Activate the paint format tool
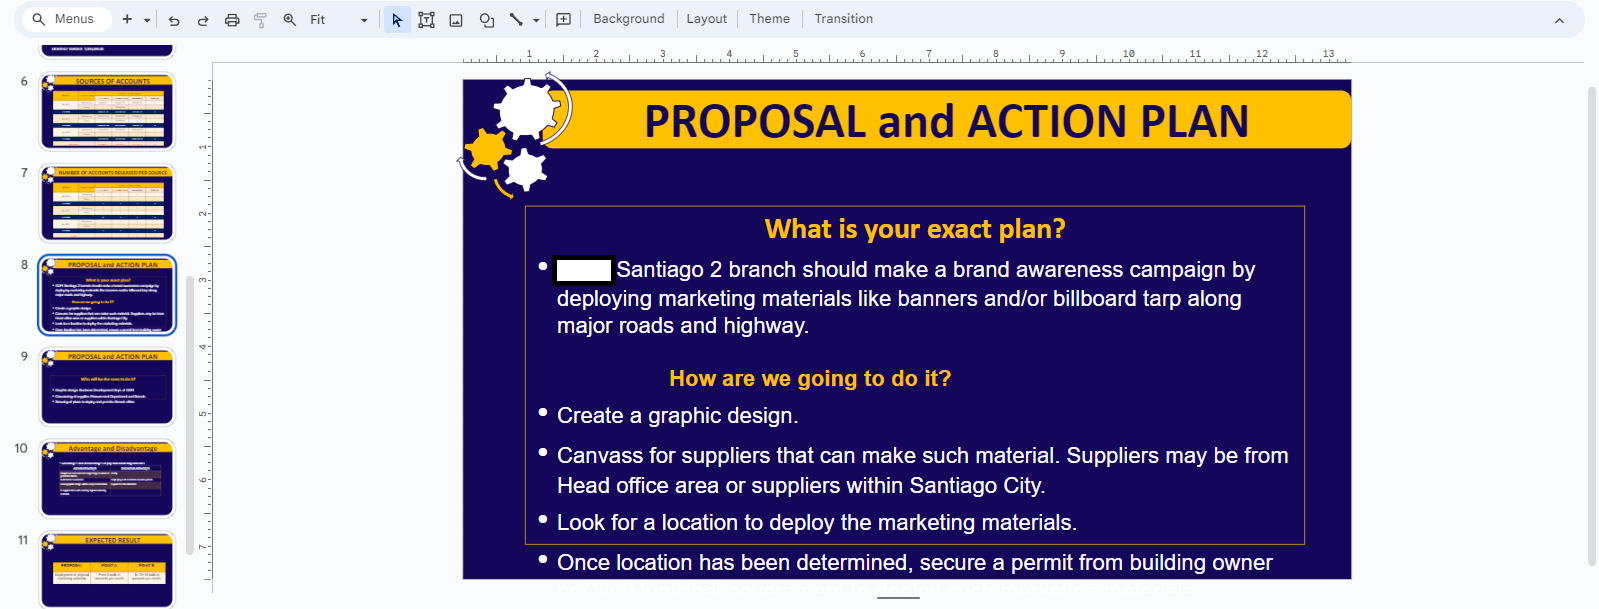 click(x=260, y=20)
